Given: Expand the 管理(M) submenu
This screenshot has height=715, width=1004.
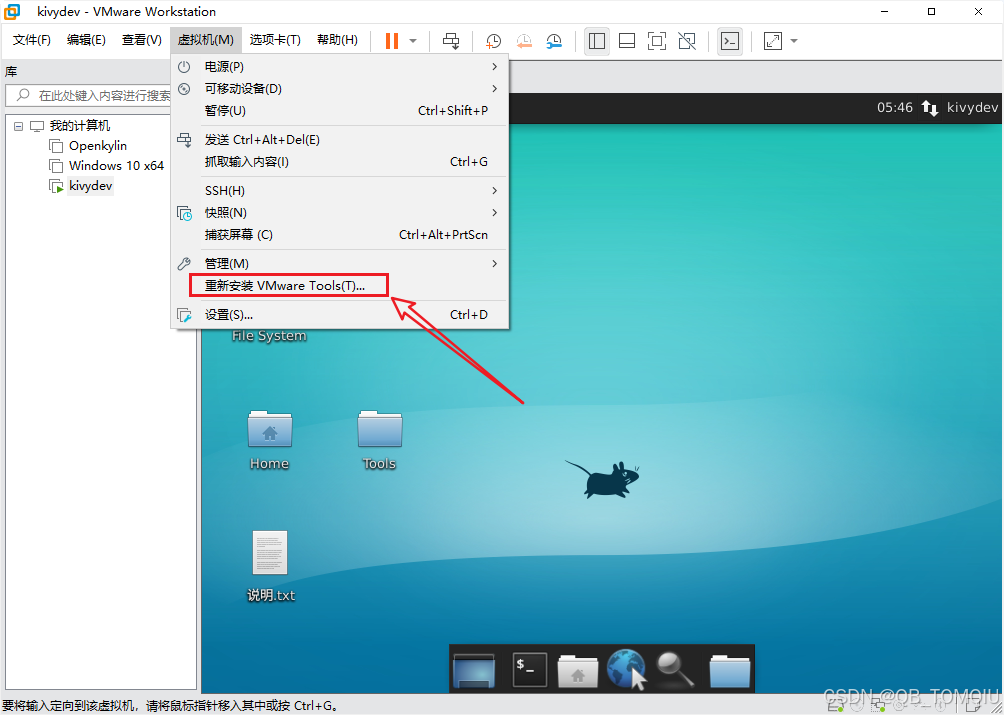Looking at the screenshot, I should pos(340,264).
